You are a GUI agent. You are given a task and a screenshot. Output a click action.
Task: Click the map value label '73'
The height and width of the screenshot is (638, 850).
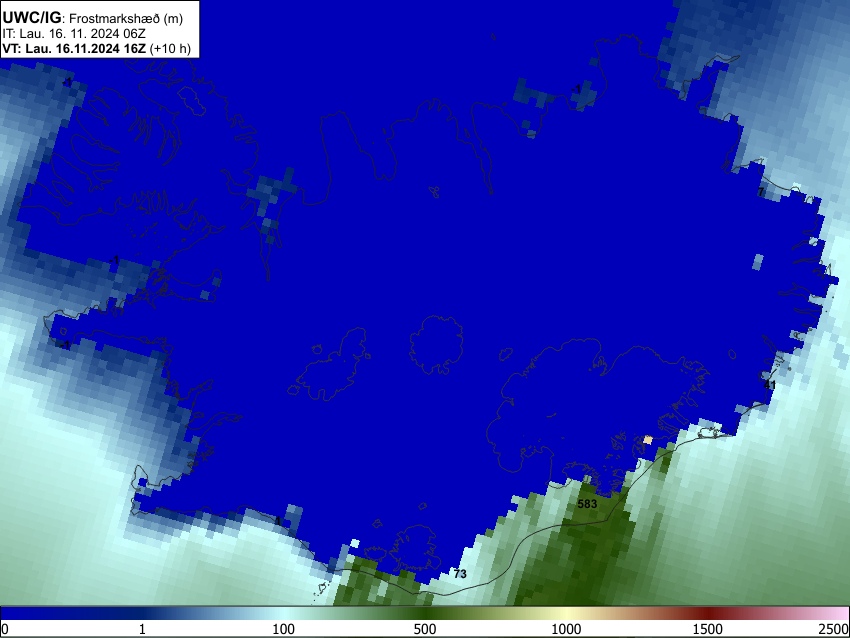[460, 573]
